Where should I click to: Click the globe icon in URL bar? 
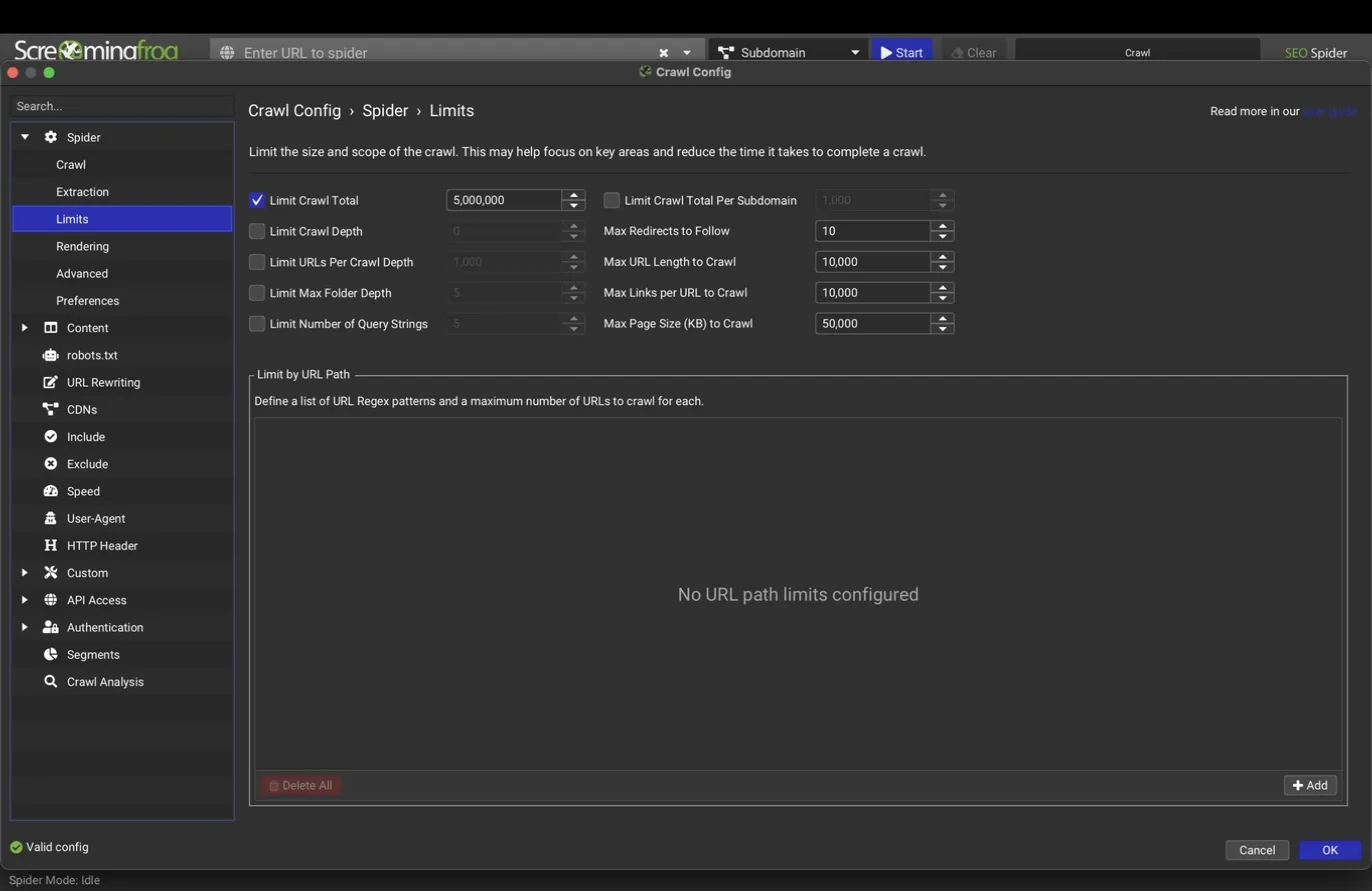(227, 52)
